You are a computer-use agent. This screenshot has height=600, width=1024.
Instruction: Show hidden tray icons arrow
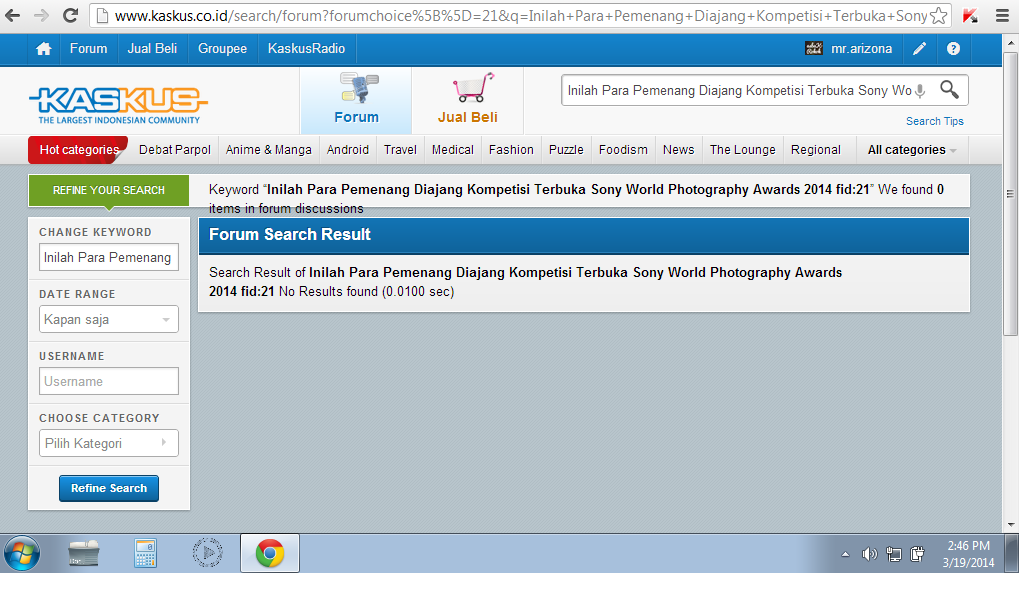pyautogui.click(x=846, y=554)
